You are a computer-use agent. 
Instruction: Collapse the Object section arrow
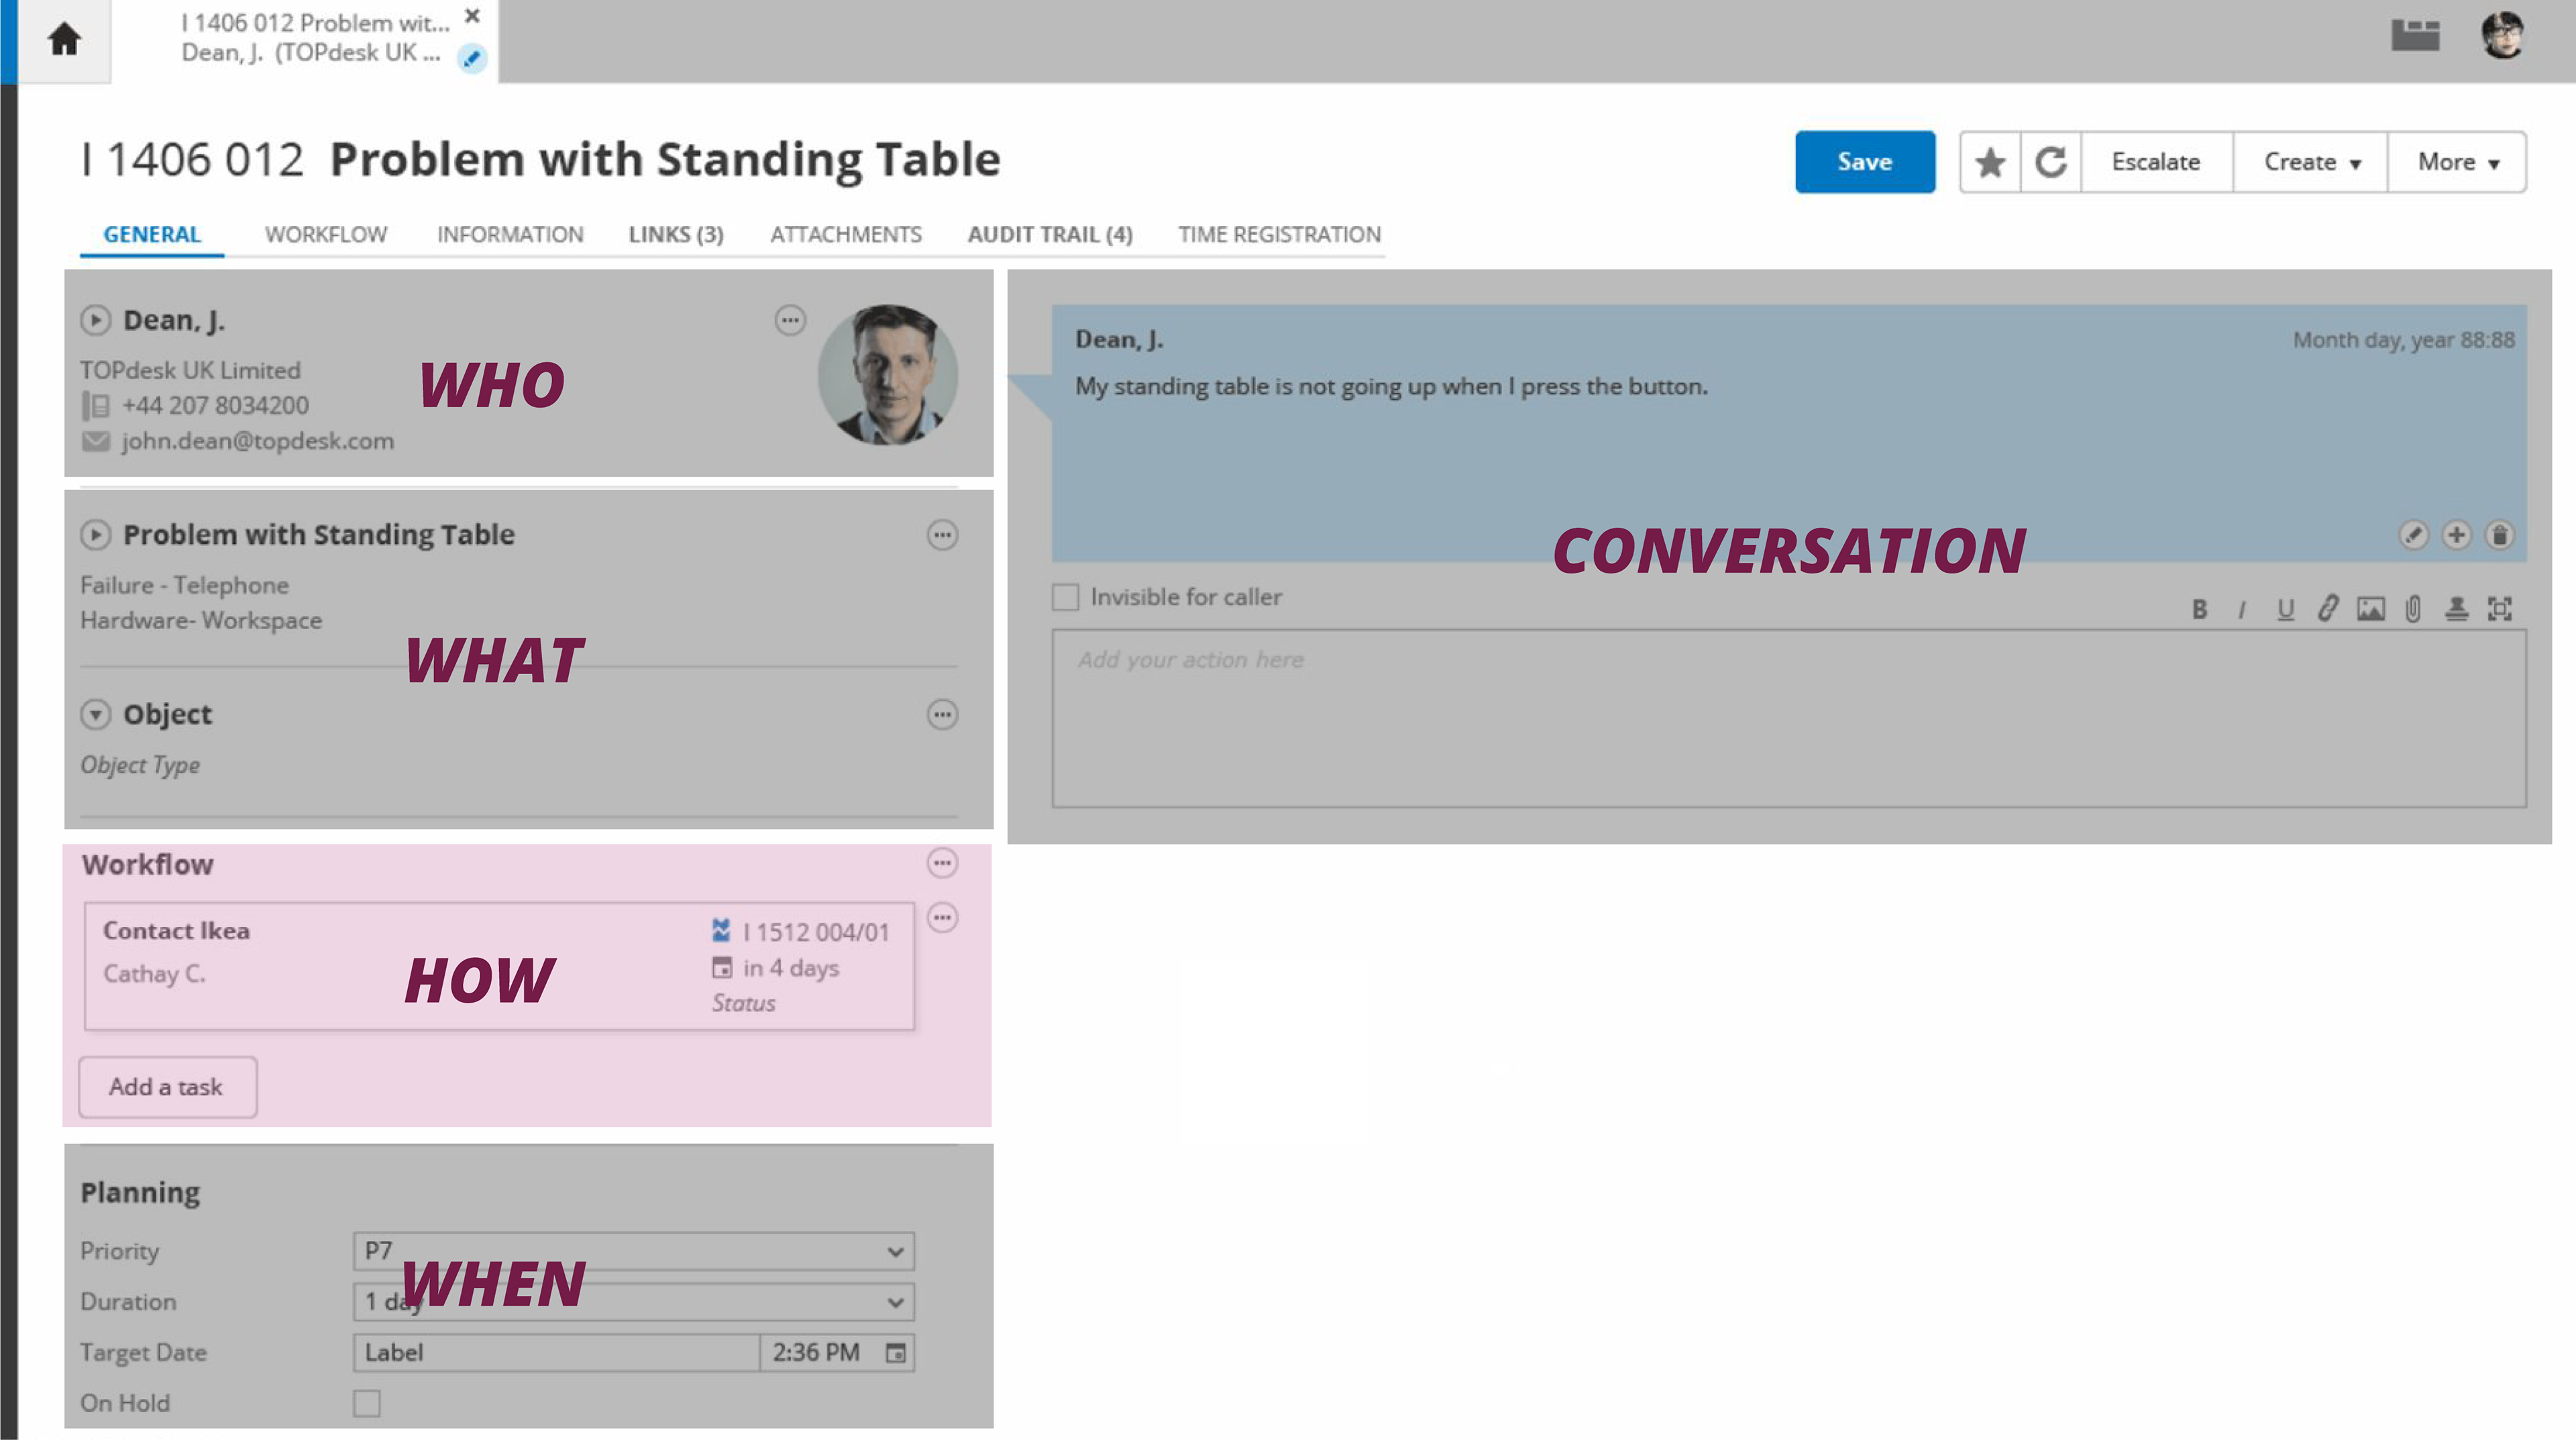(x=95, y=714)
